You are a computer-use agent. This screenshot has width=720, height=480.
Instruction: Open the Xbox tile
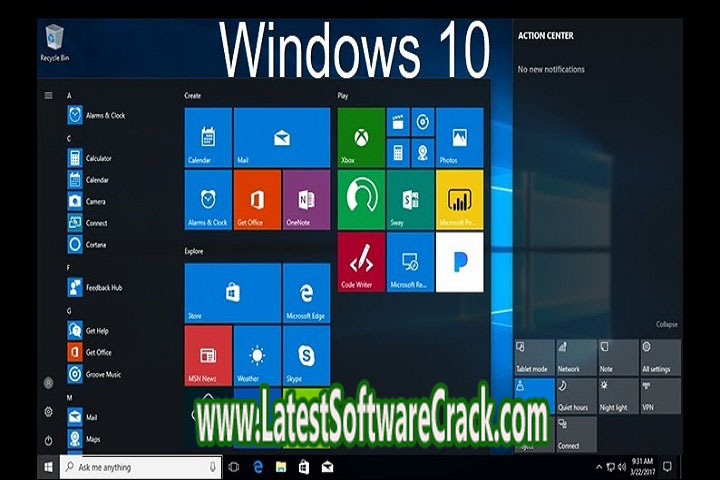(x=360, y=139)
